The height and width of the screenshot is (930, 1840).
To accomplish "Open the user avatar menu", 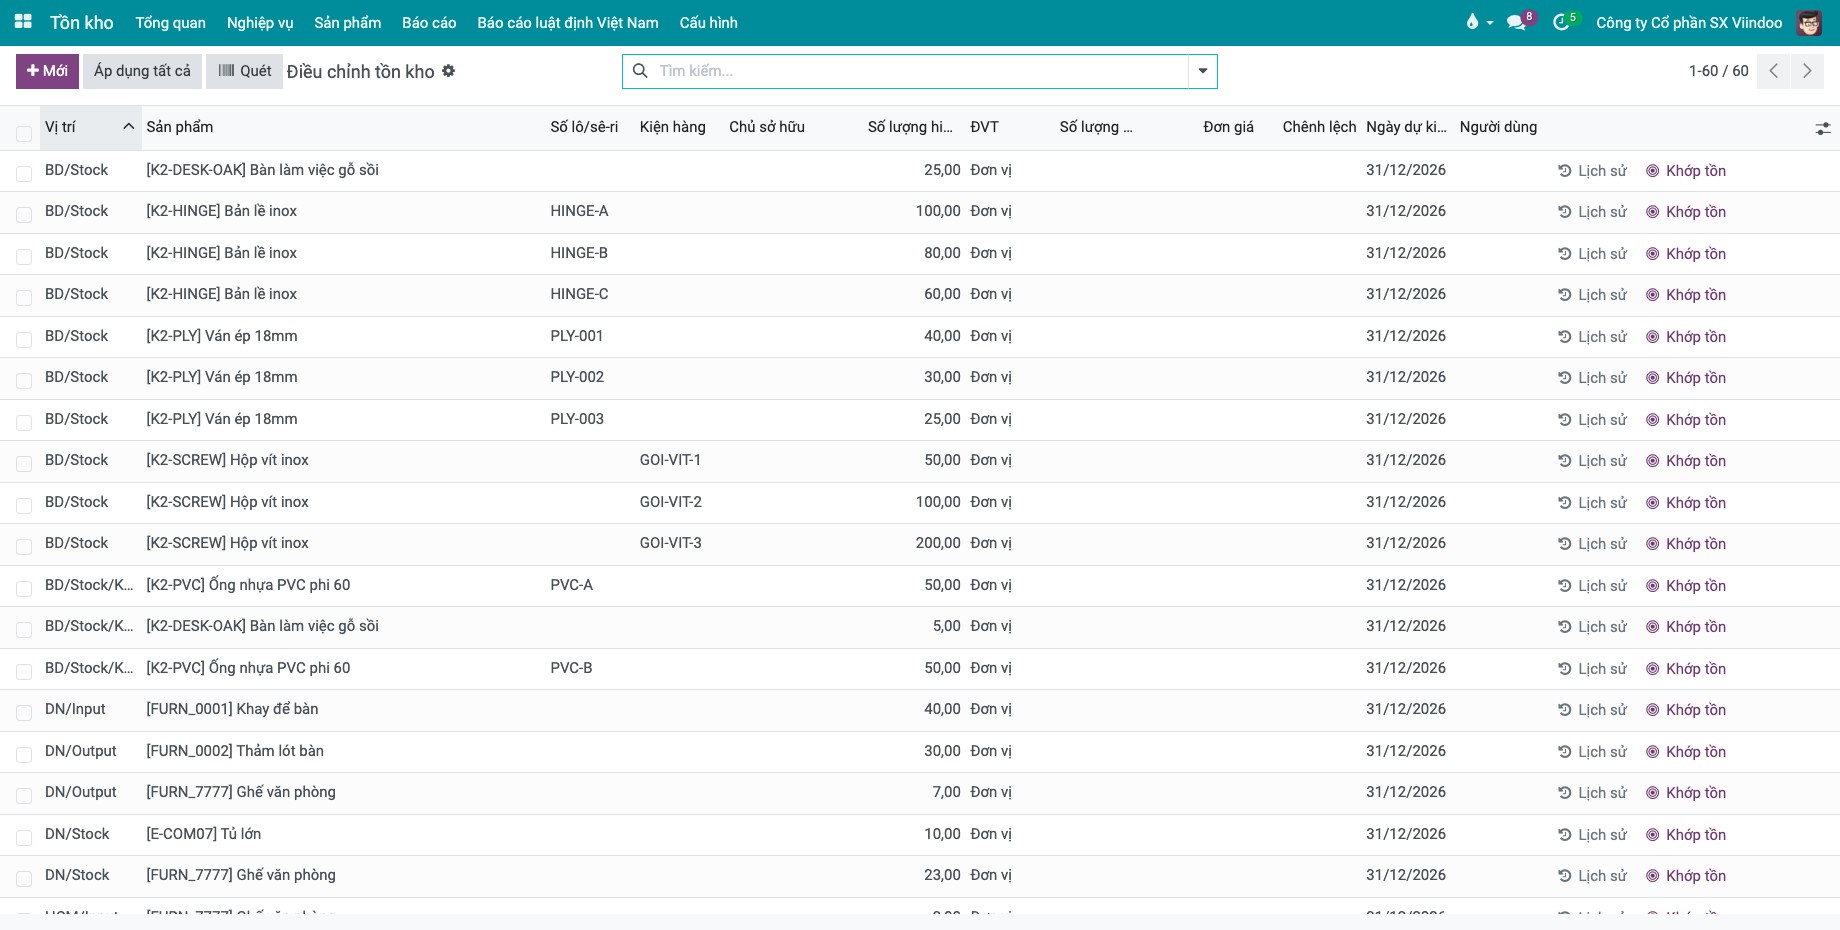I will 1809,22.
